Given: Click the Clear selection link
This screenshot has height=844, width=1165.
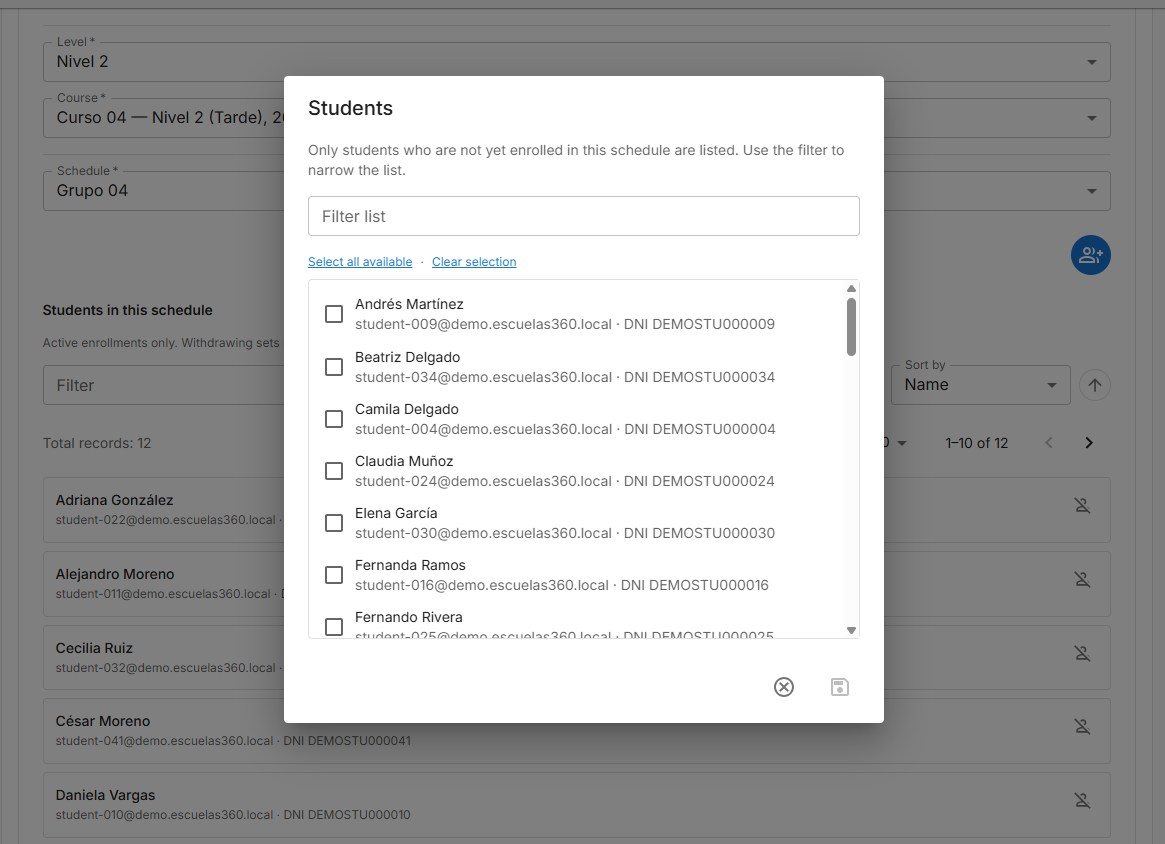Looking at the screenshot, I should (474, 262).
